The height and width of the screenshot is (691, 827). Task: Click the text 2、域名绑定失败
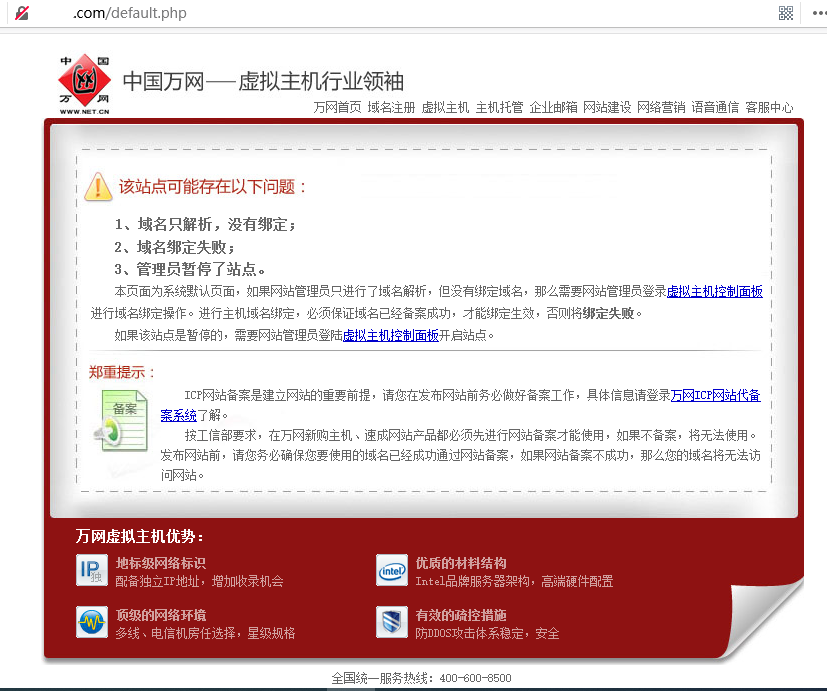[175, 247]
